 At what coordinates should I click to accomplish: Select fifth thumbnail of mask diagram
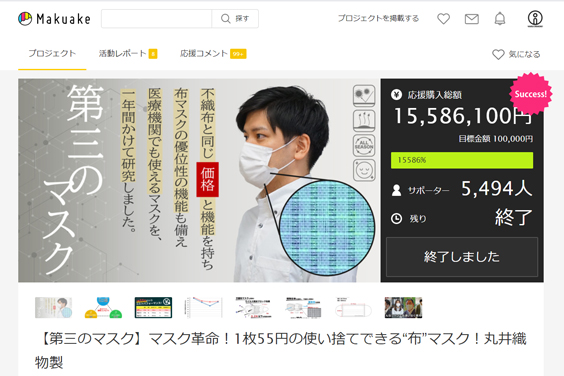[x=253, y=308]
